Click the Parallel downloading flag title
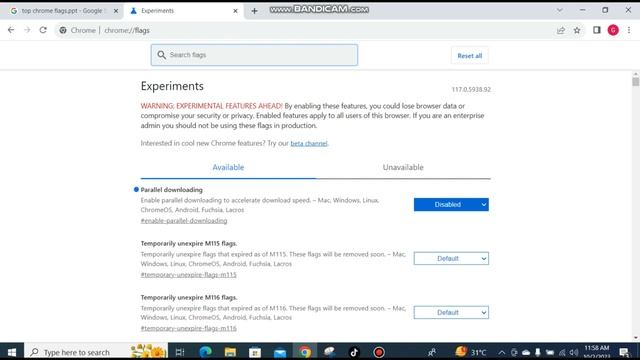 pyautogui.click(x=171, y=190)
